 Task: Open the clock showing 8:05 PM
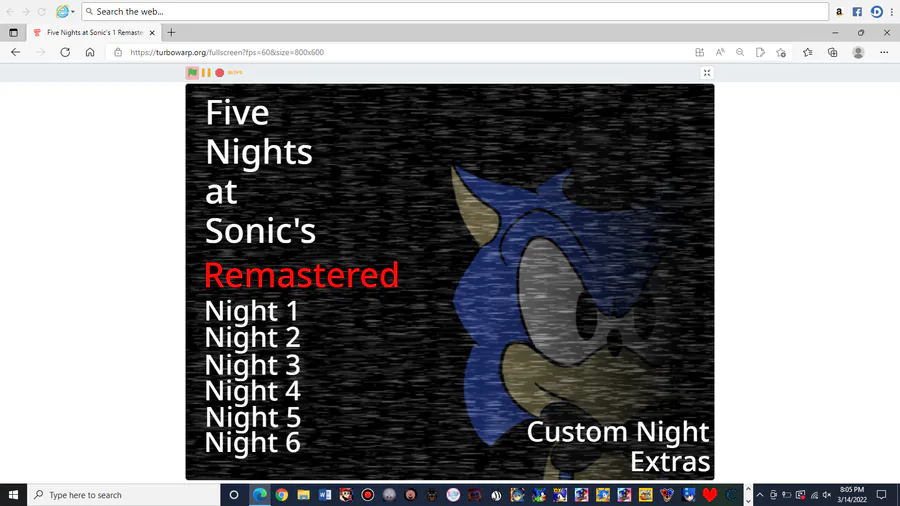click(x=852, y=495)
